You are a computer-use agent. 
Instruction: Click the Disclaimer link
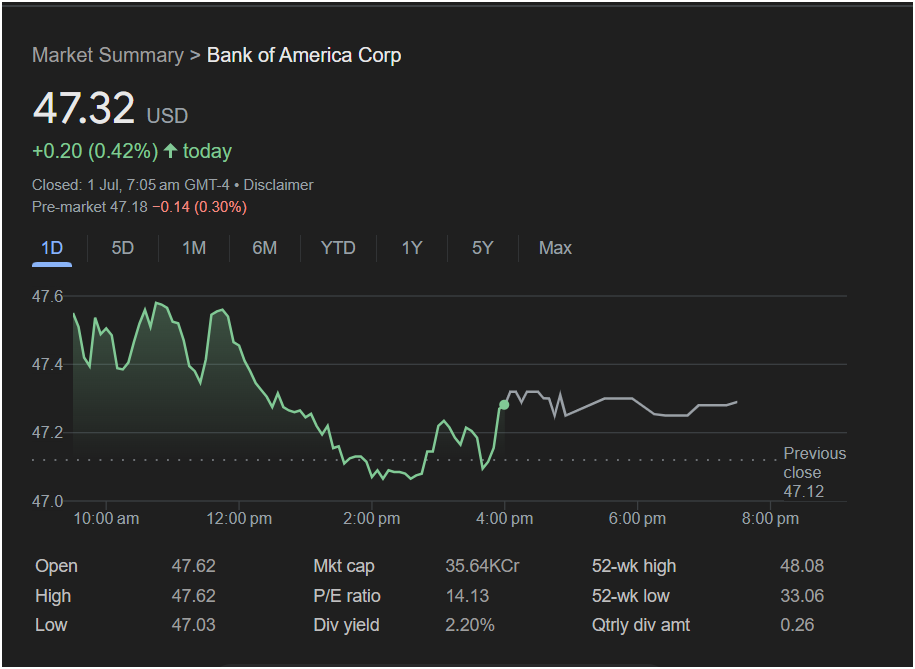[x=278, y=185]
